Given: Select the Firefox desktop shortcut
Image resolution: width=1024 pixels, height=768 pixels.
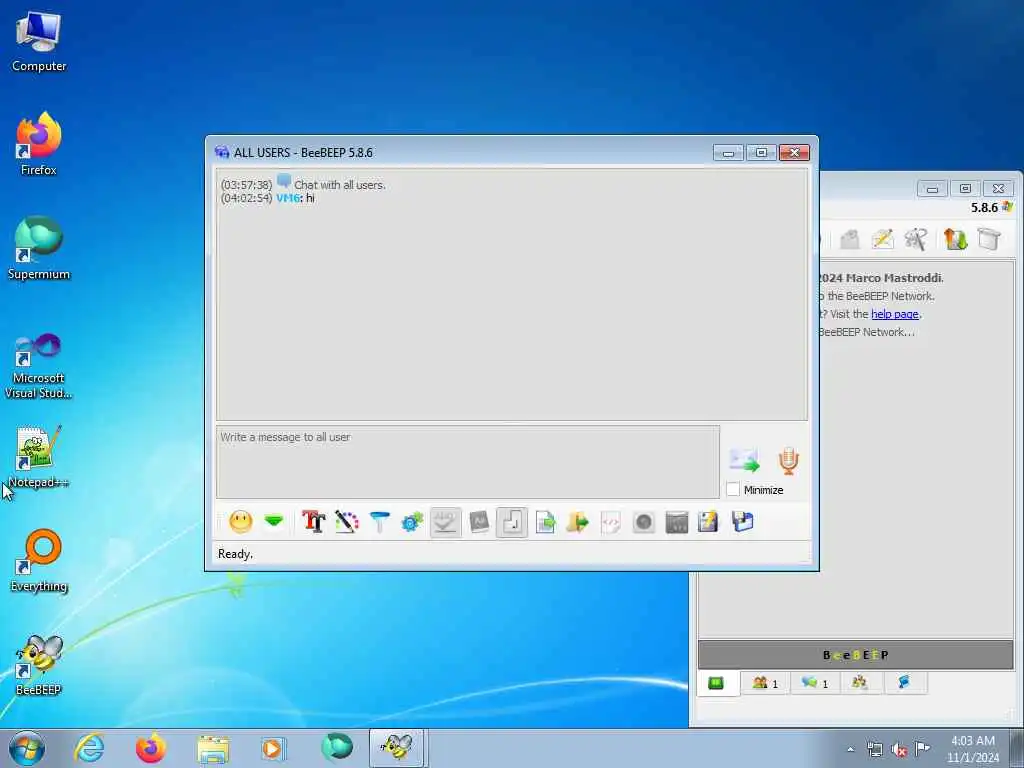Looking at the screenshot, I should [x=39, y=144].
